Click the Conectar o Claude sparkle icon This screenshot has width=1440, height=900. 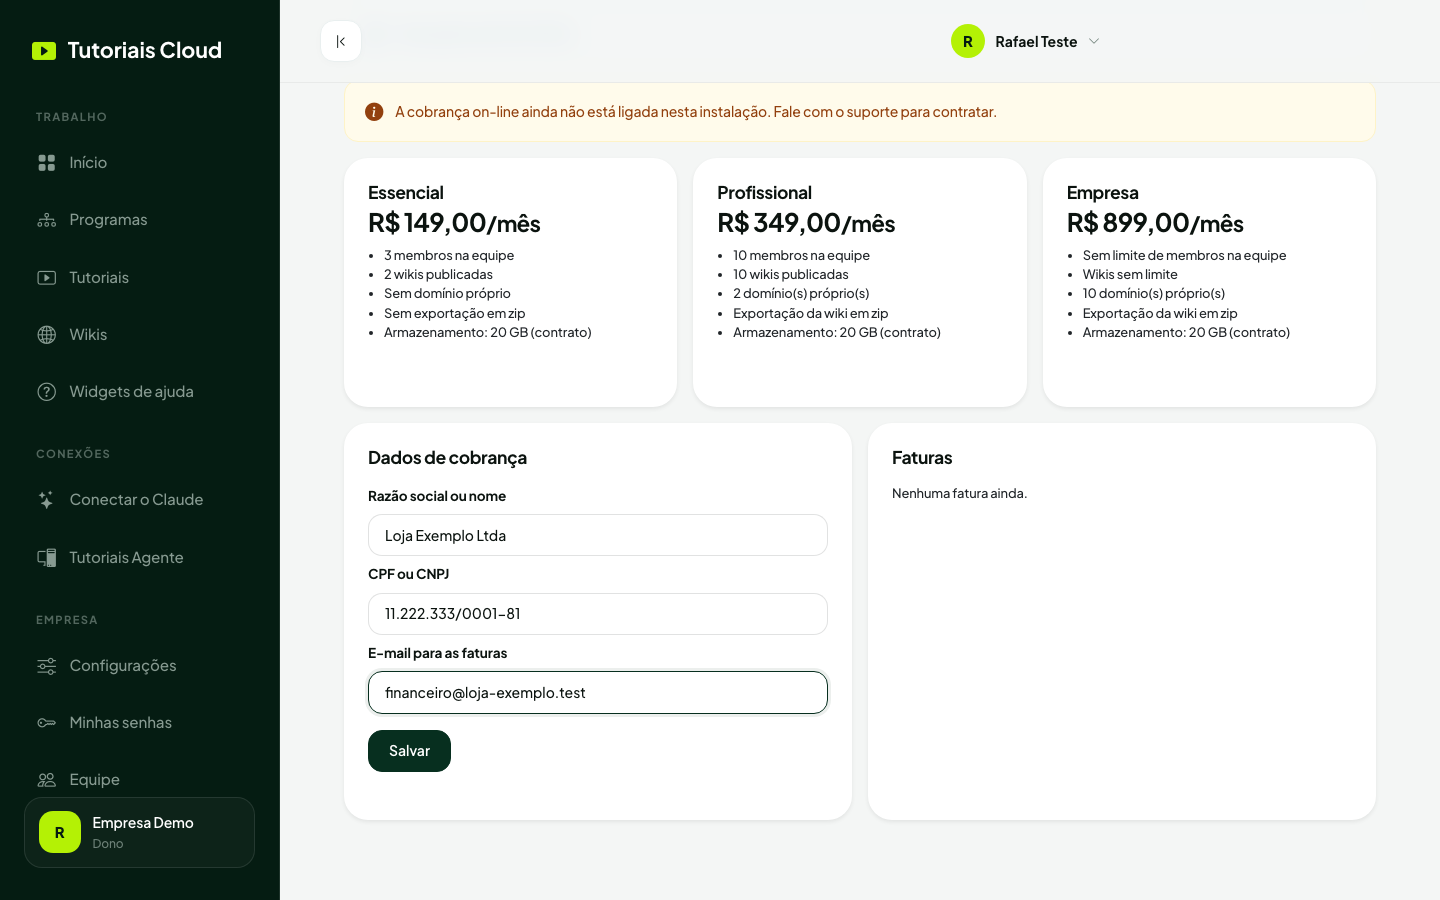47,500
